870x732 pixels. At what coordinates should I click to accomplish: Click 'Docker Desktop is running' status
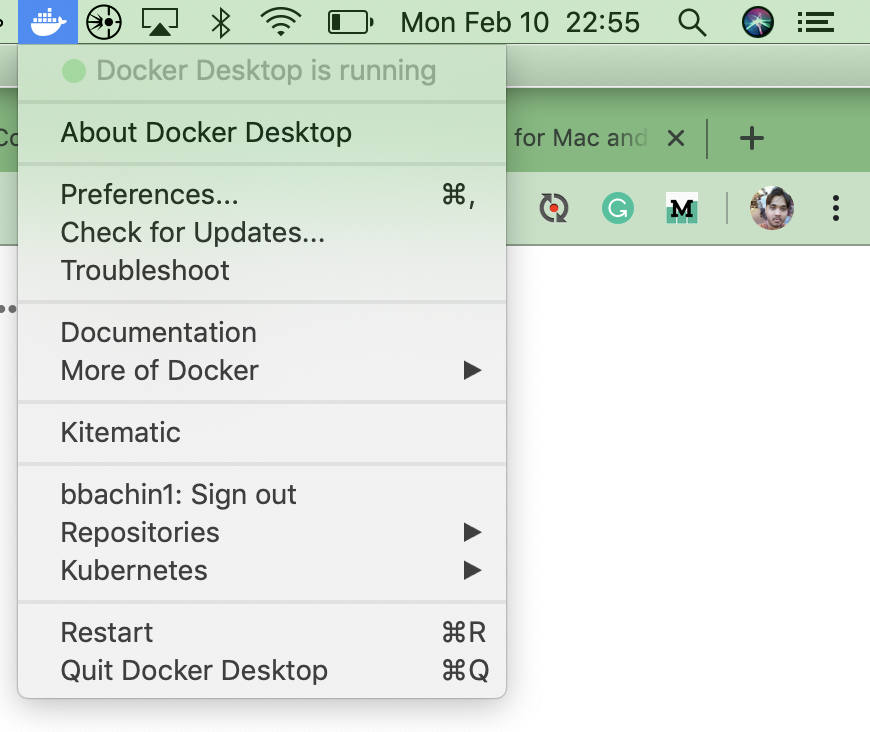tap(262, 71)
